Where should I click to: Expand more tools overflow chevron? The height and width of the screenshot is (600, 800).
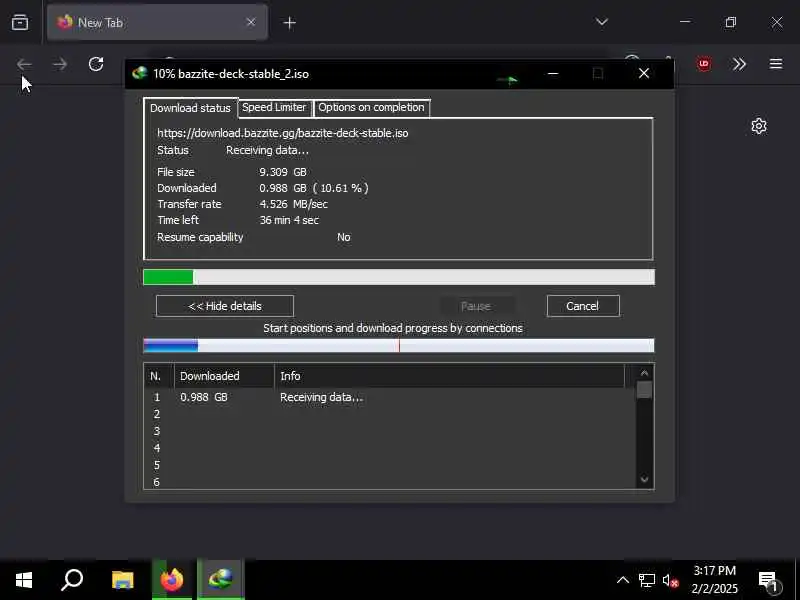pyautogui.click(x=739, y=64)
